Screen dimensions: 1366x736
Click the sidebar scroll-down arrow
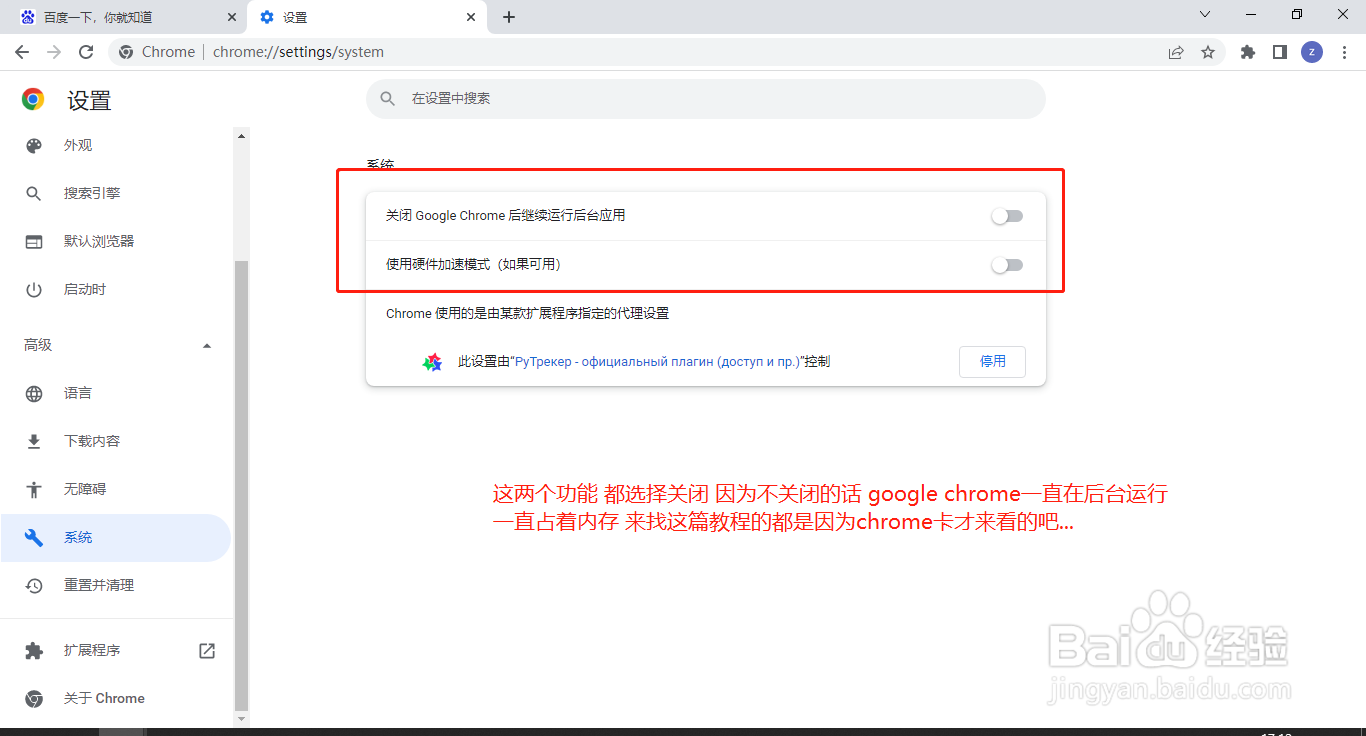[x=241, y=719]
